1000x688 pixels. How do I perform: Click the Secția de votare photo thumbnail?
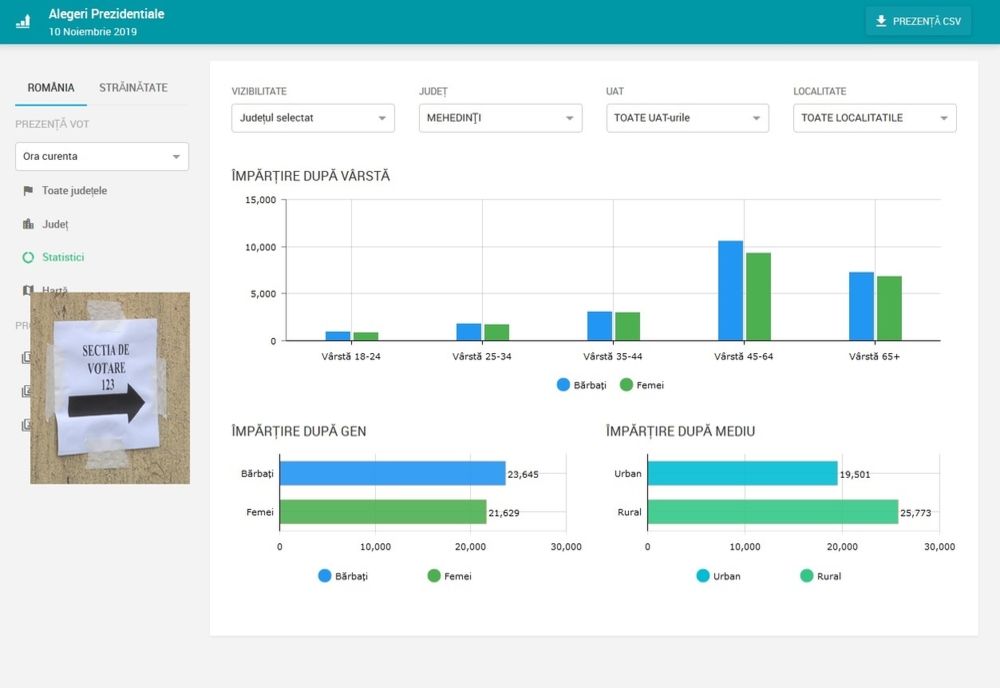(x=110, y=388)
